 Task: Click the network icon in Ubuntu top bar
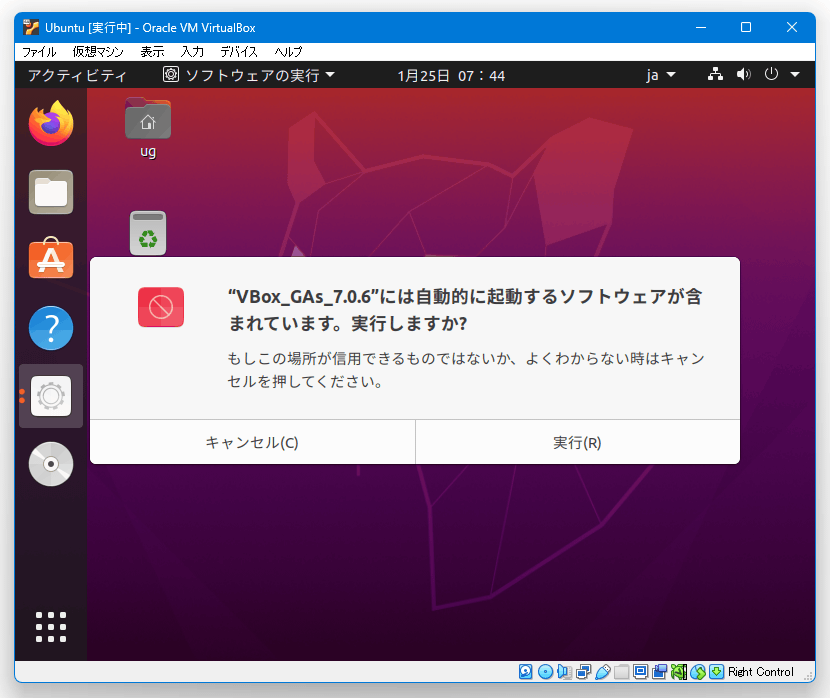(x=715, y=75)
